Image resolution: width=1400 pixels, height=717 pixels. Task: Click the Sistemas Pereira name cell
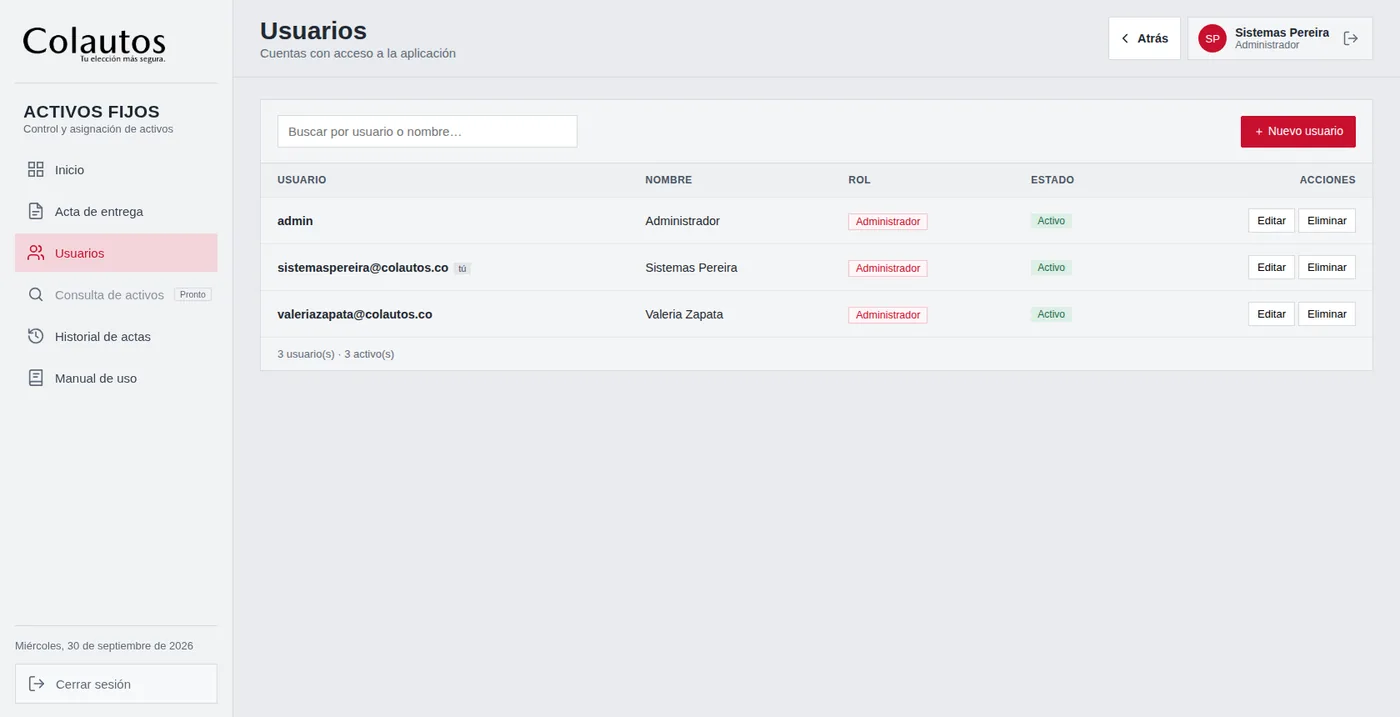(x=691, y=267)
